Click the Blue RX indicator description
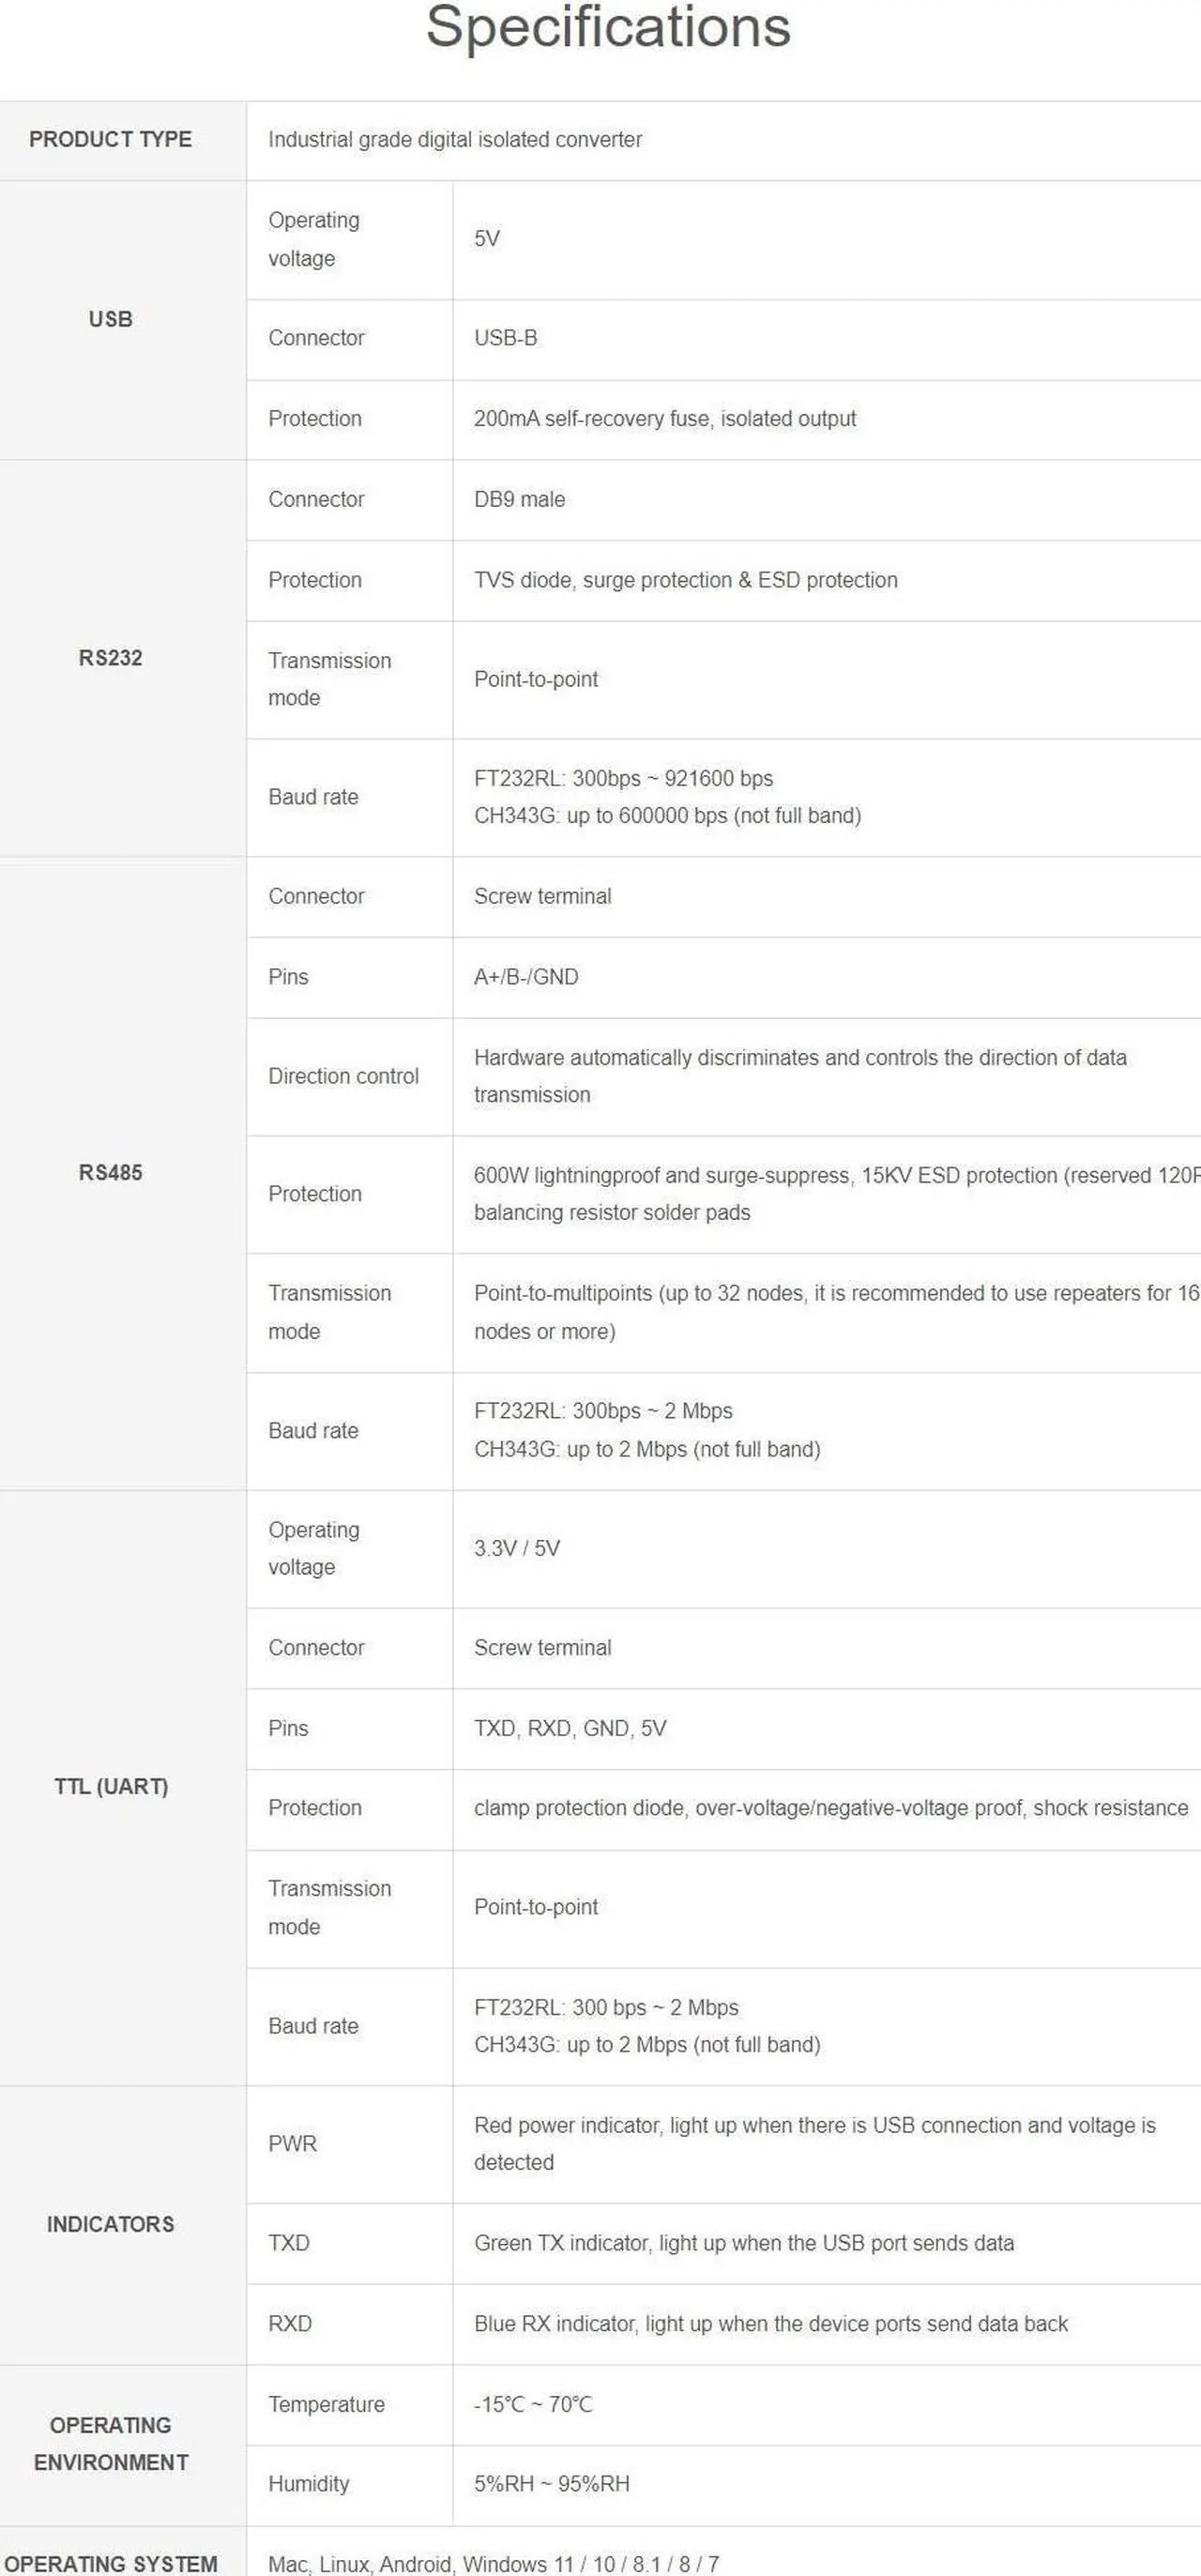 pos(771,2324)
